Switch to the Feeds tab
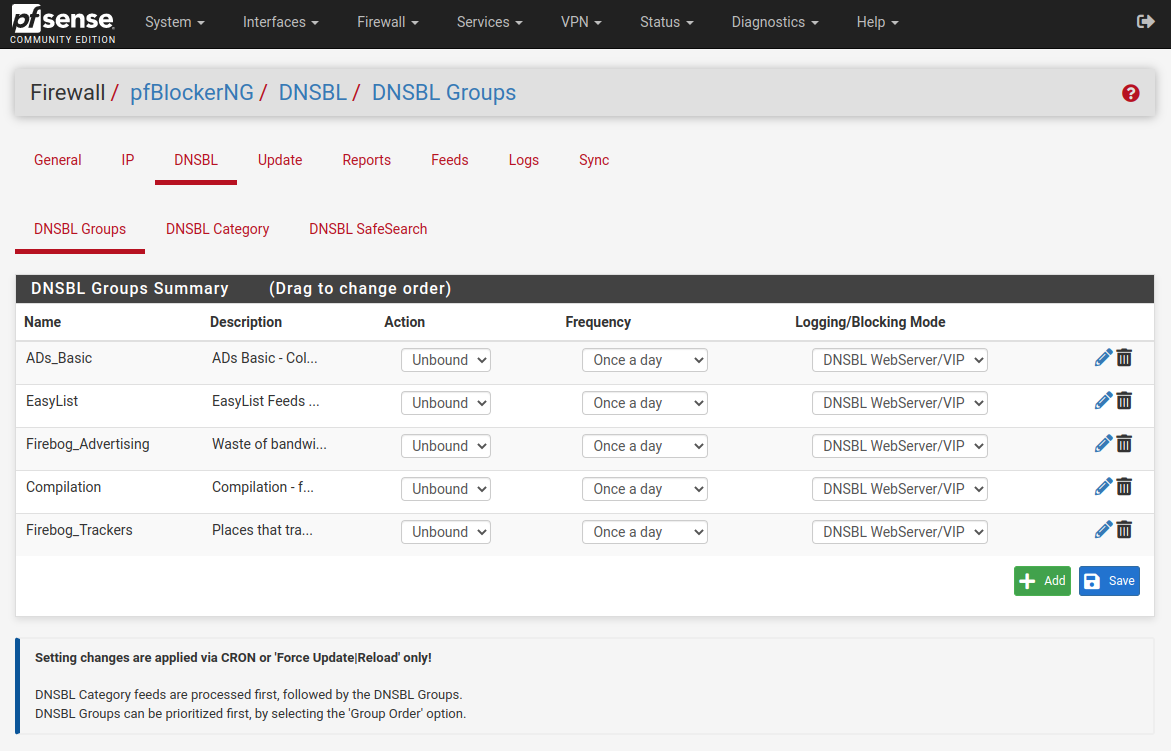The height and width of the screenshot is (751, 1171). point(450,161)
